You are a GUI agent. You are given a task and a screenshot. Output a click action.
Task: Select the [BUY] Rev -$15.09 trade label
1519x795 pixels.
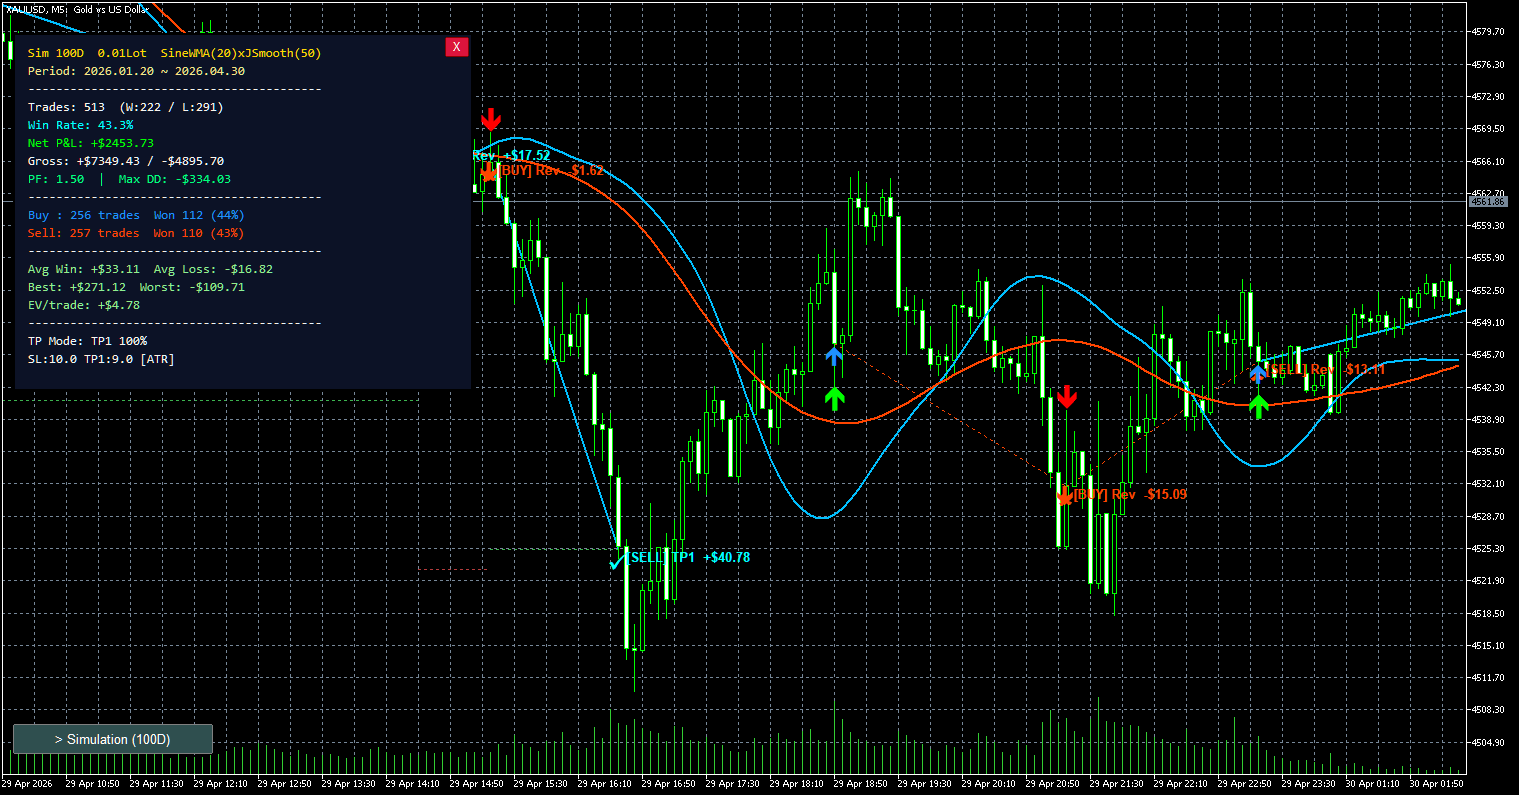click(1131, 494)
